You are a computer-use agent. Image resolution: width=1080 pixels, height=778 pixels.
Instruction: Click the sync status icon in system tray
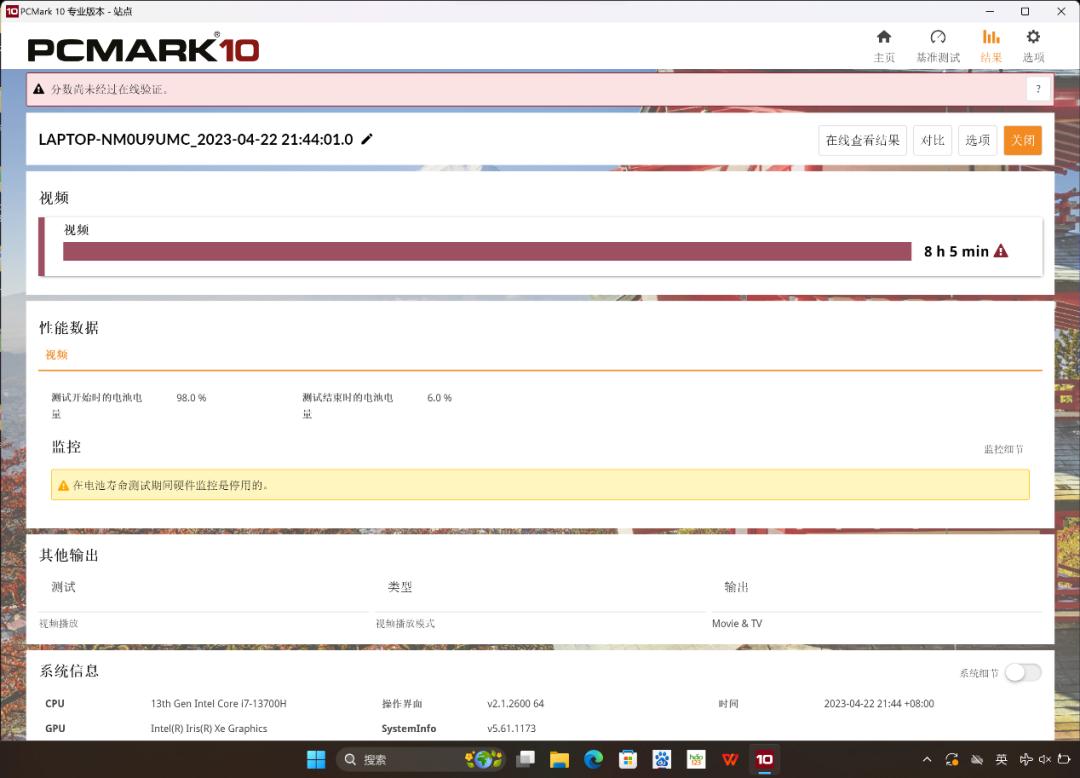[952, 759]
